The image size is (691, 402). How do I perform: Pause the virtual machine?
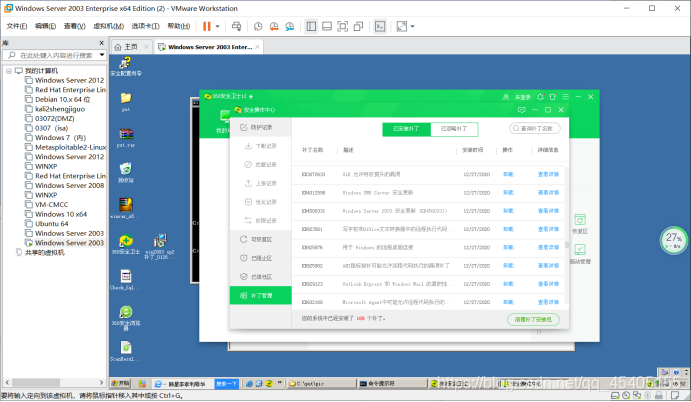coord(206,26)
